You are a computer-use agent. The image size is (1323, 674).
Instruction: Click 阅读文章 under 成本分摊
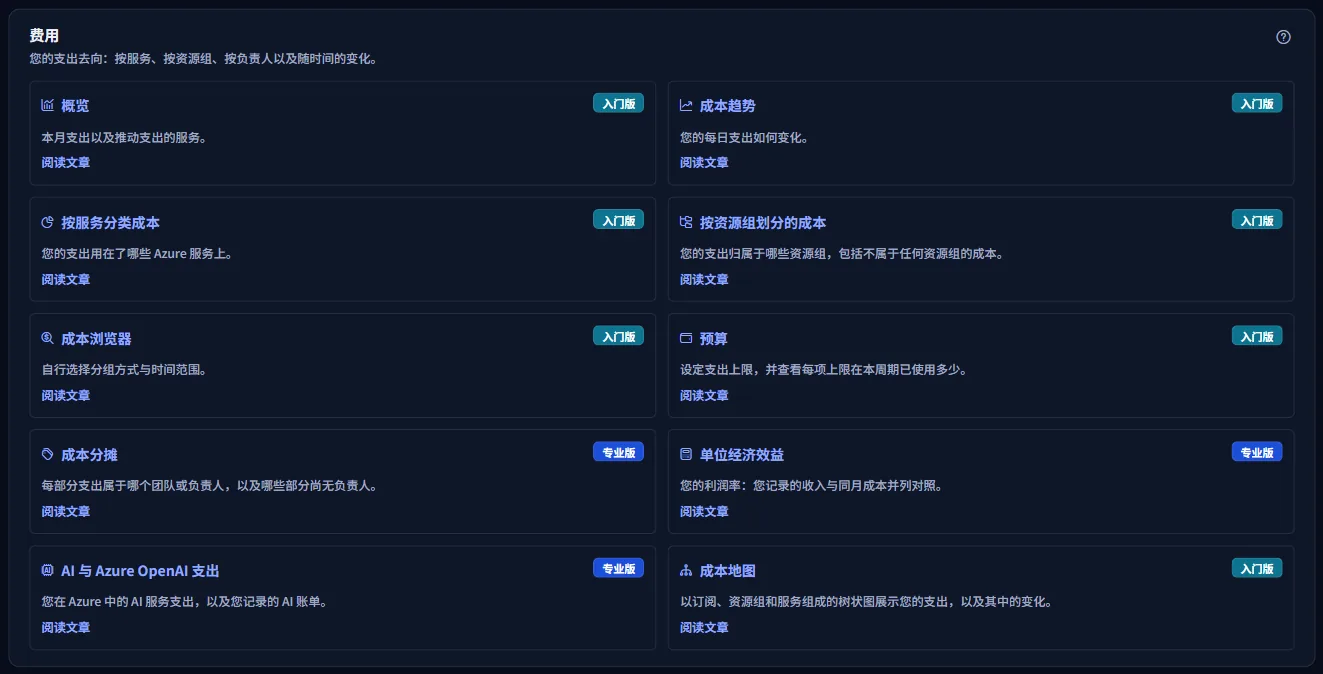point(66,511)
